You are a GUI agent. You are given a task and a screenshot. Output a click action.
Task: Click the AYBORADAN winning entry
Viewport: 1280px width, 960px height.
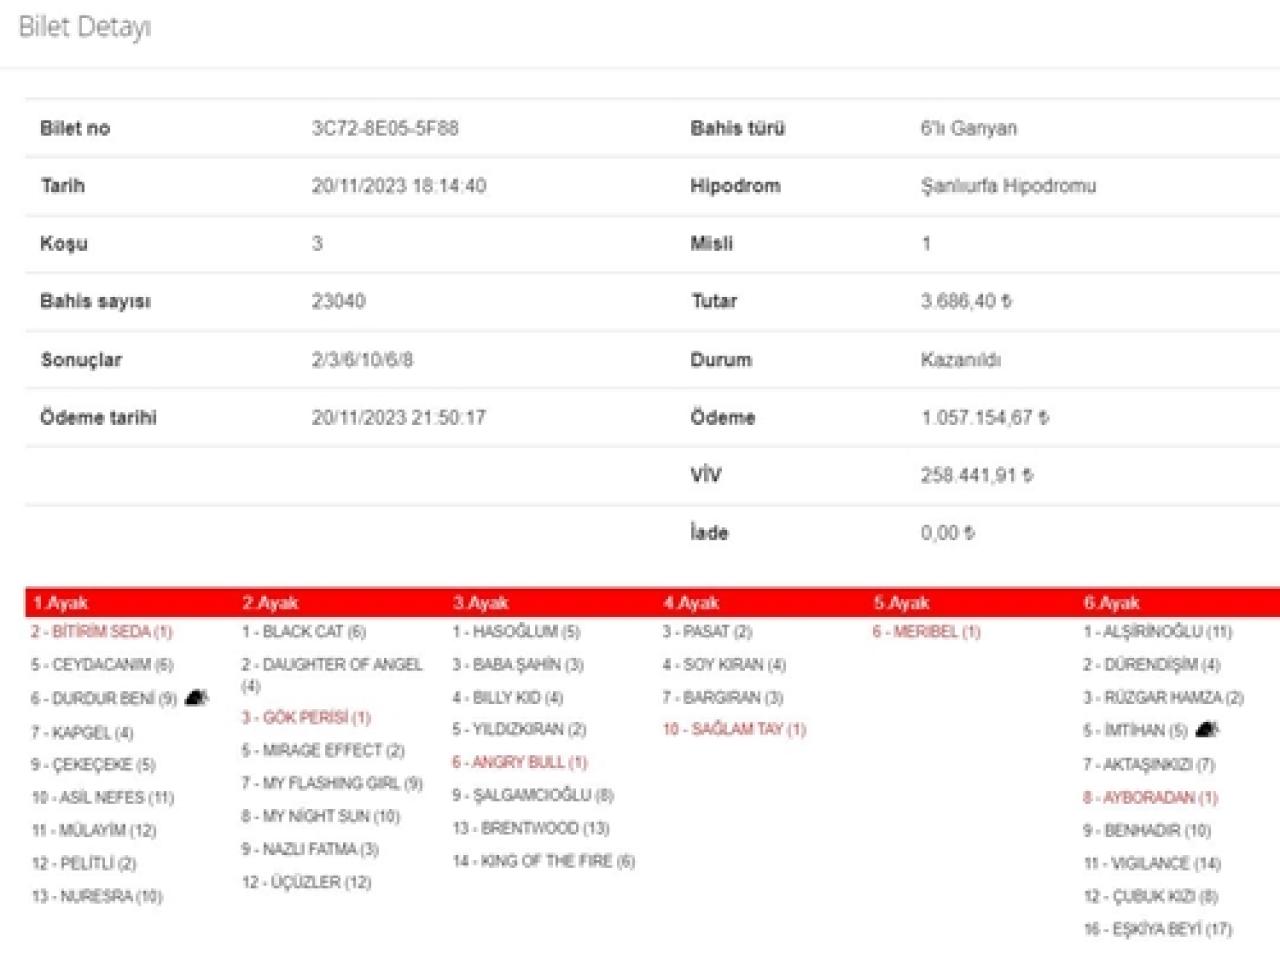click(x=1150, y=798)
